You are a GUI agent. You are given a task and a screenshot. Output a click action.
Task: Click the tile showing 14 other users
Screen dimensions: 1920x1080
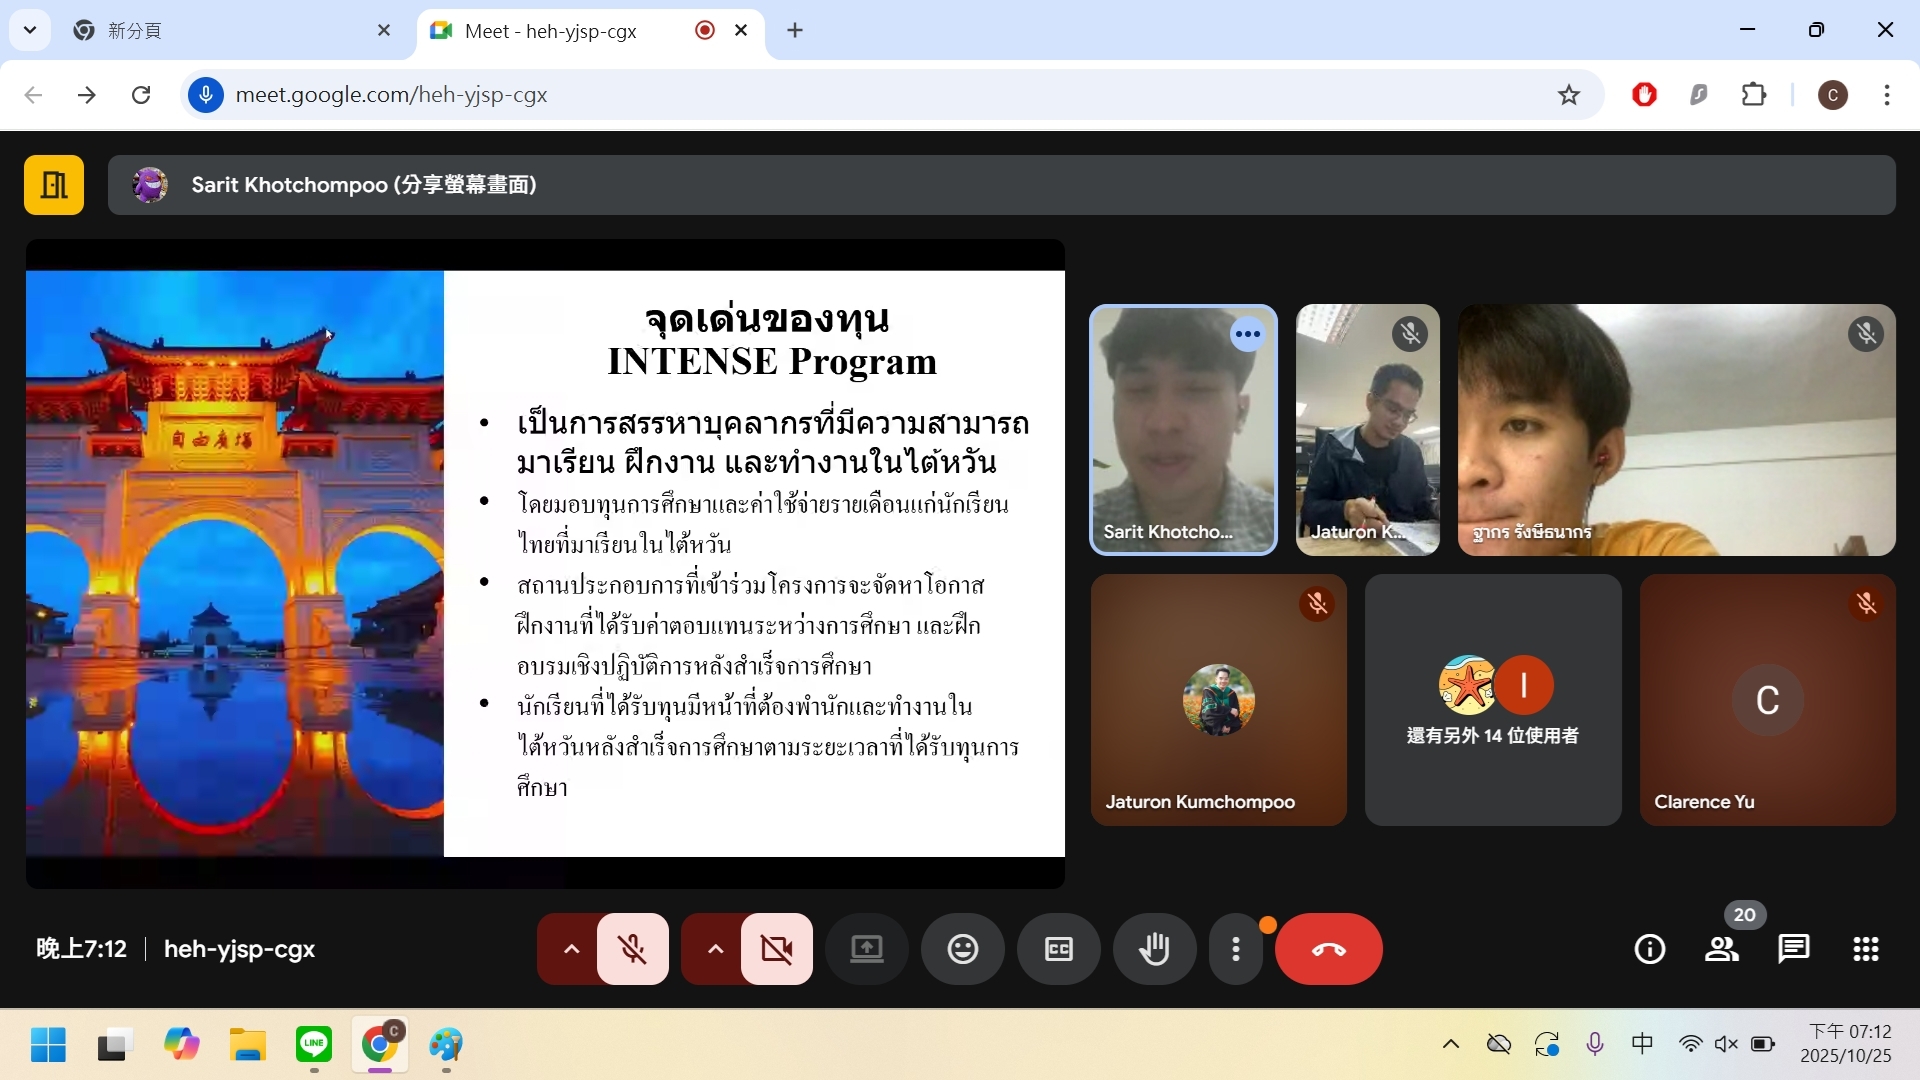click(1492, 700)
